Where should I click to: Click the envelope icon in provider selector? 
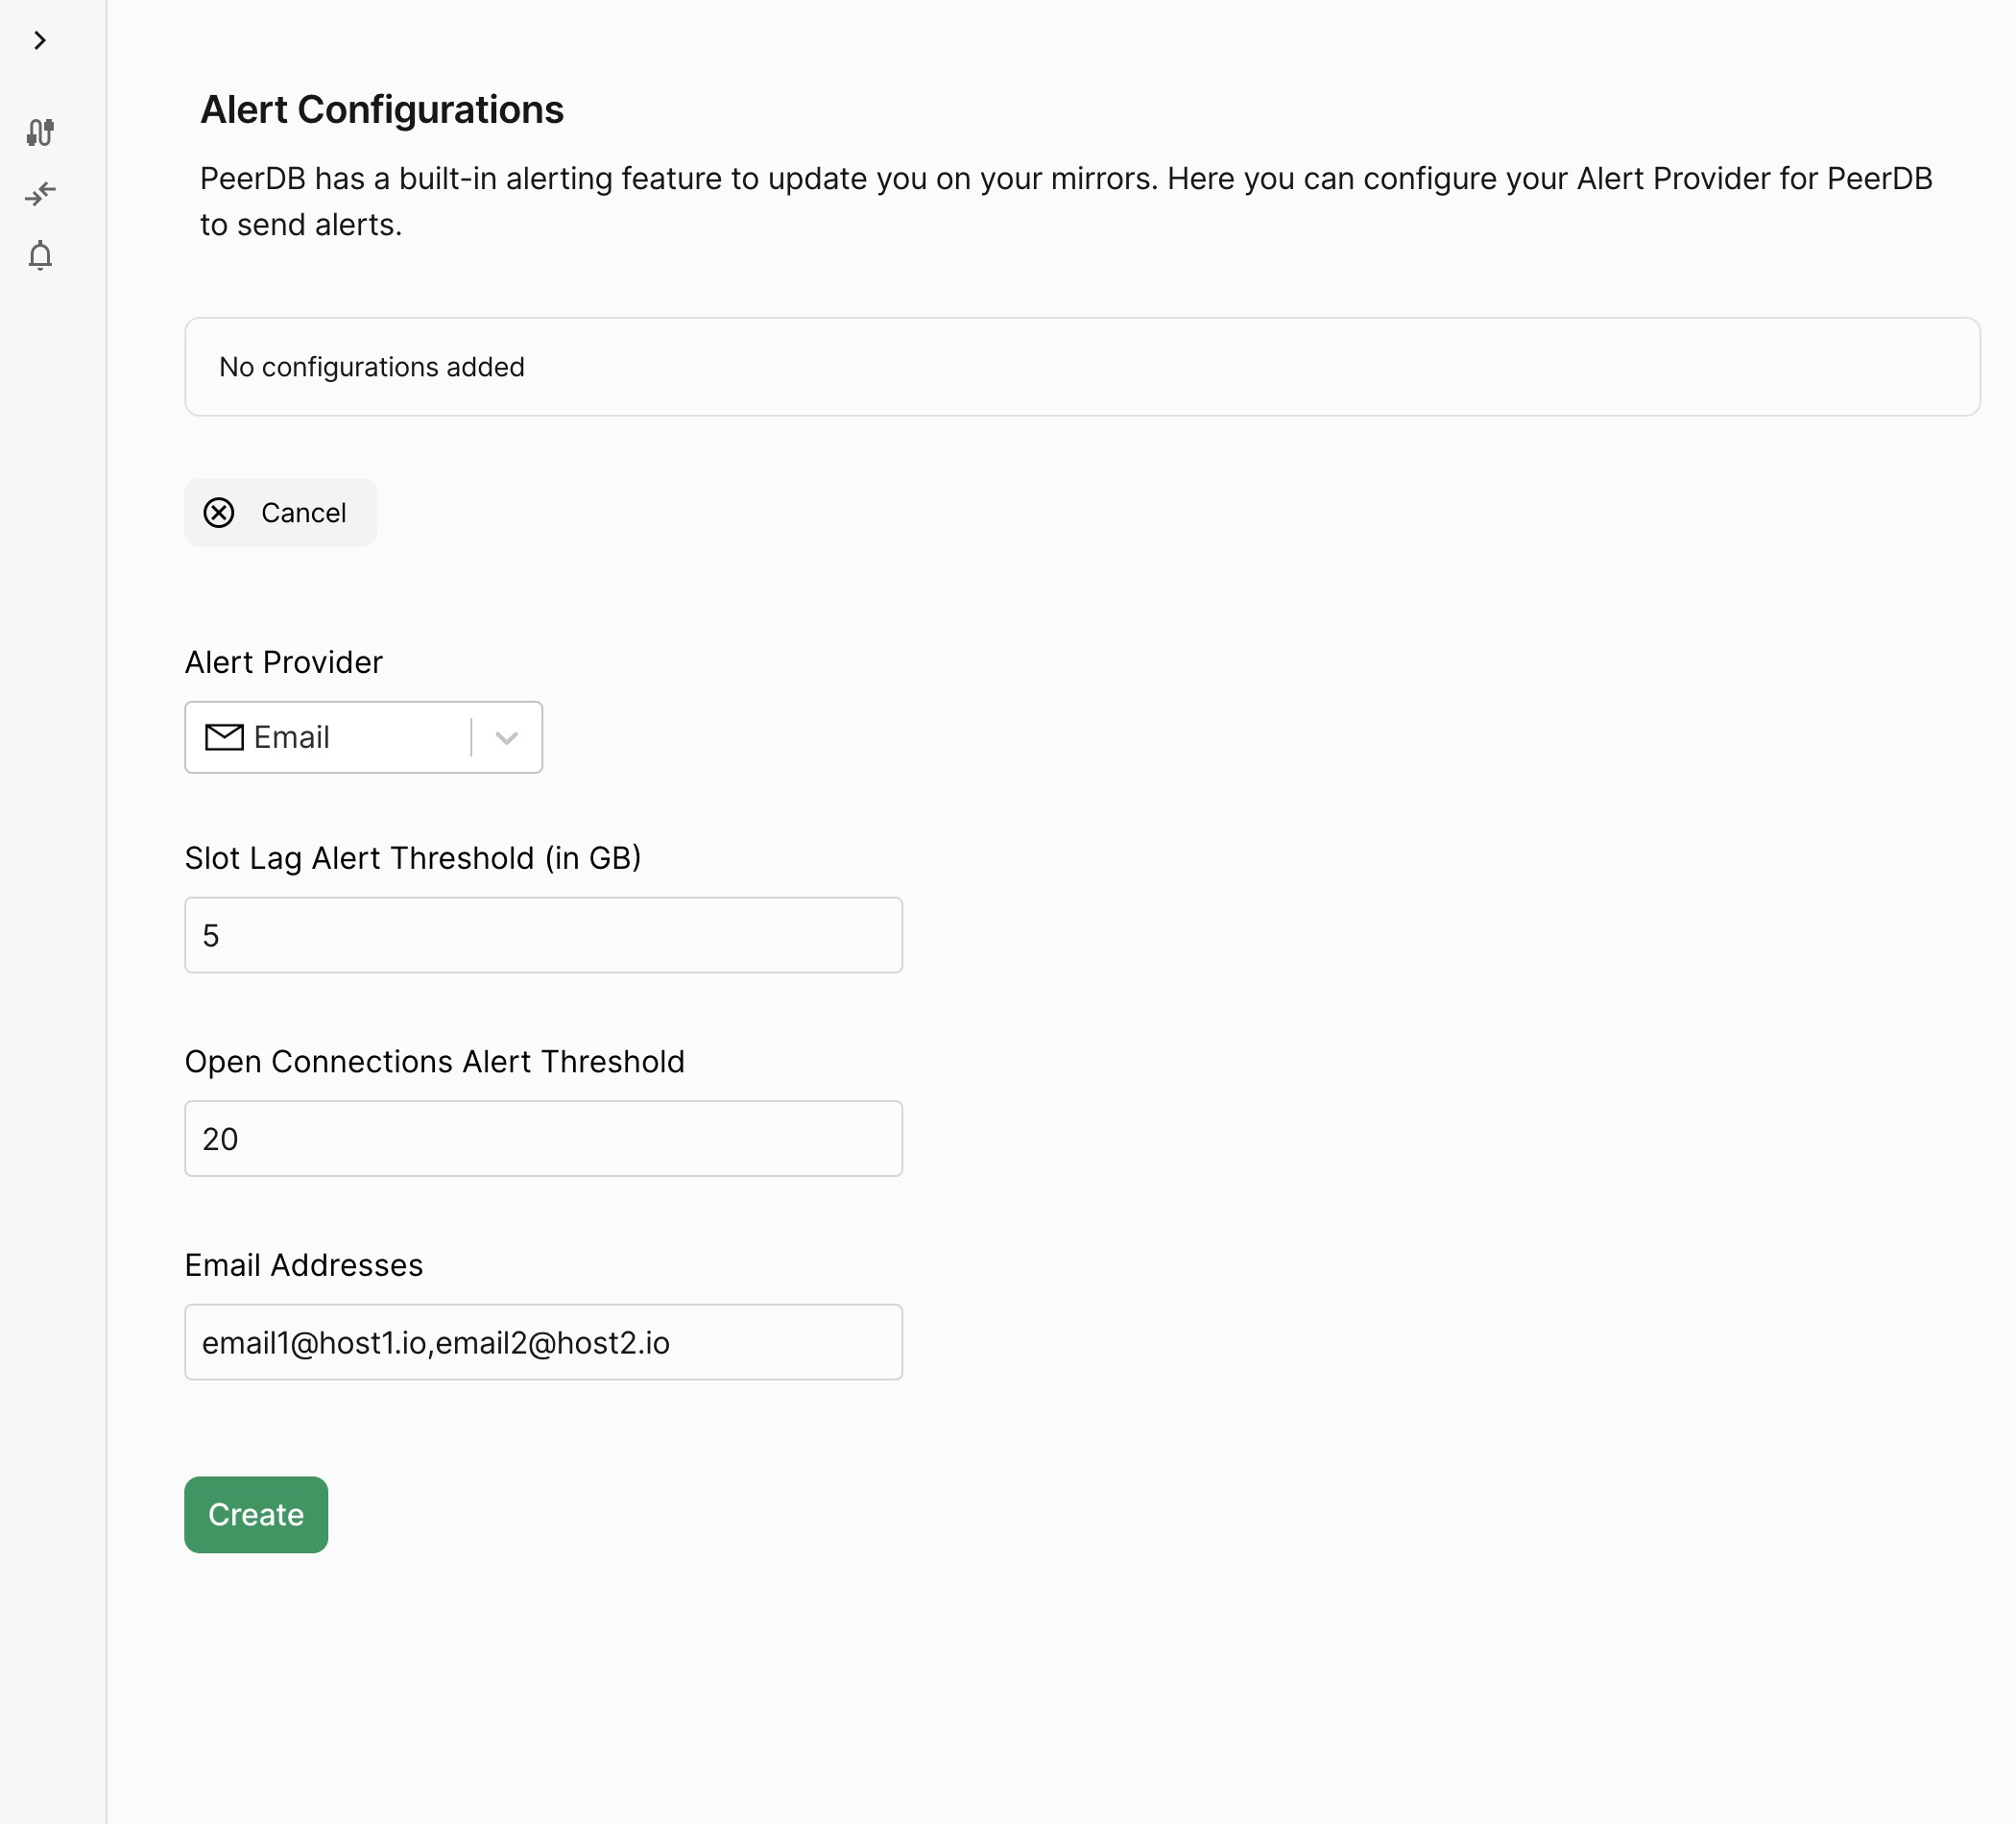click(x=224, y=738)
